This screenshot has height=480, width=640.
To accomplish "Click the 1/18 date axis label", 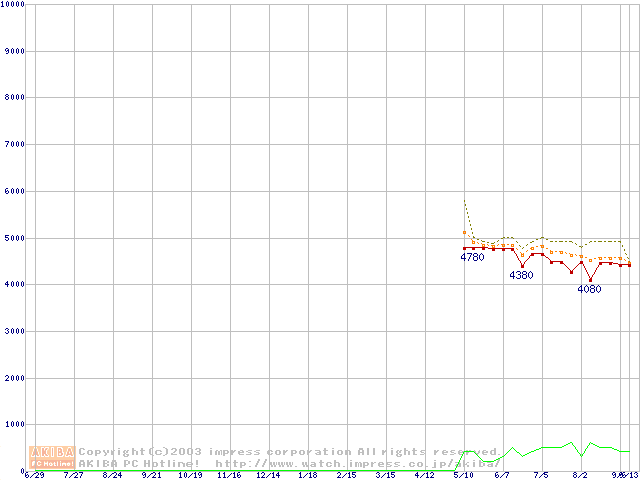I will tap(307, 475).
